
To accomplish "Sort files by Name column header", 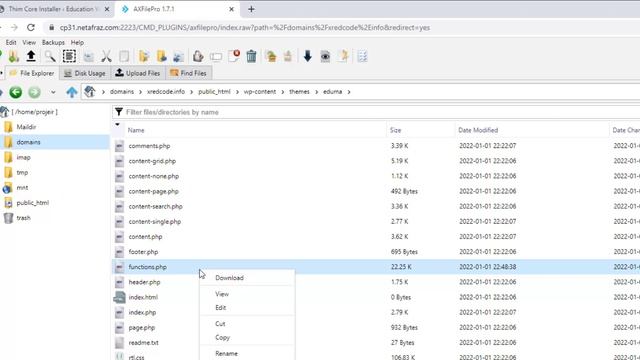I will [x=136, y=130].
